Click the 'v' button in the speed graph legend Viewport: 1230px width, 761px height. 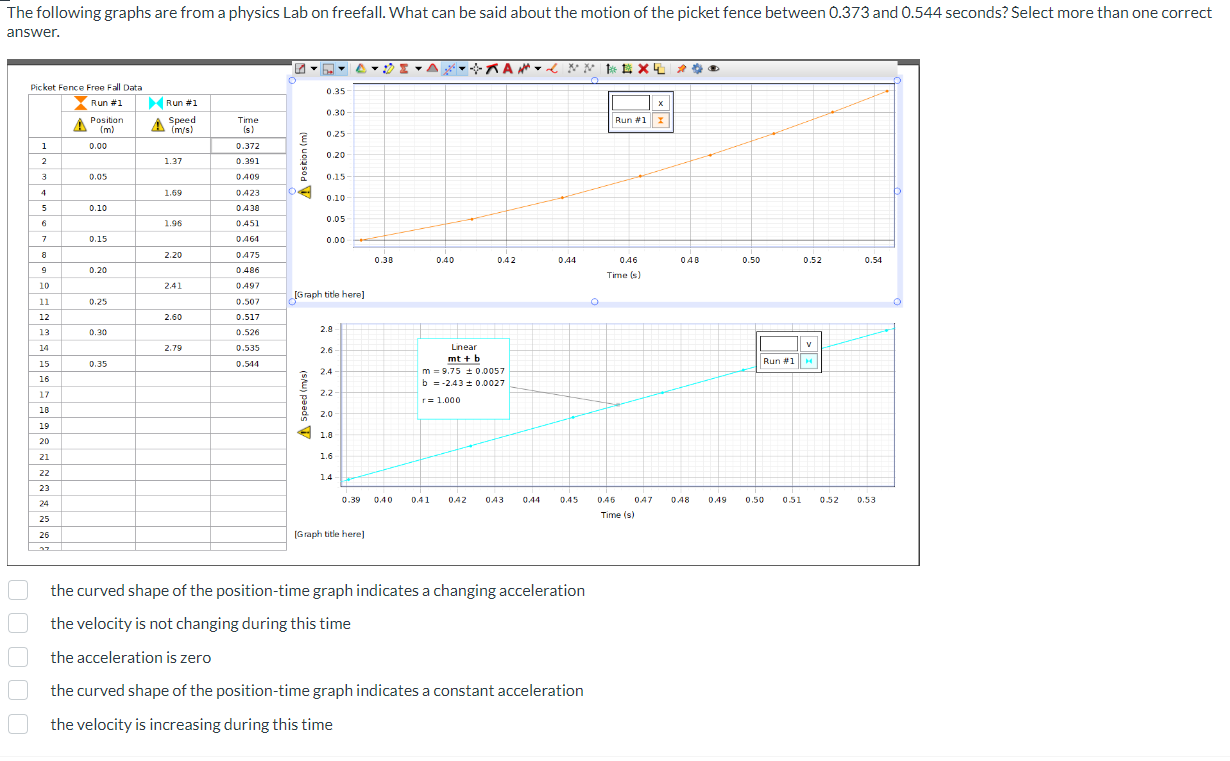click(808, 343)
